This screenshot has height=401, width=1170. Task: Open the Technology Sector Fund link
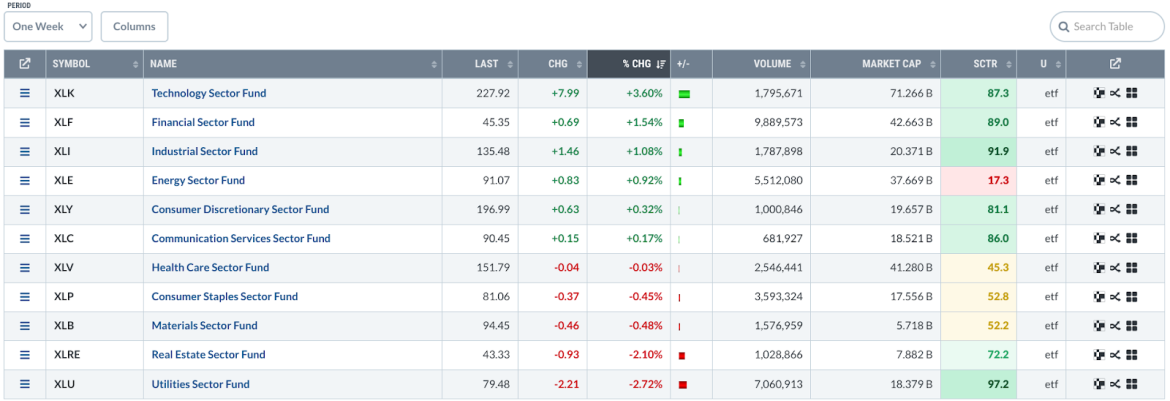tap(208, 93)
